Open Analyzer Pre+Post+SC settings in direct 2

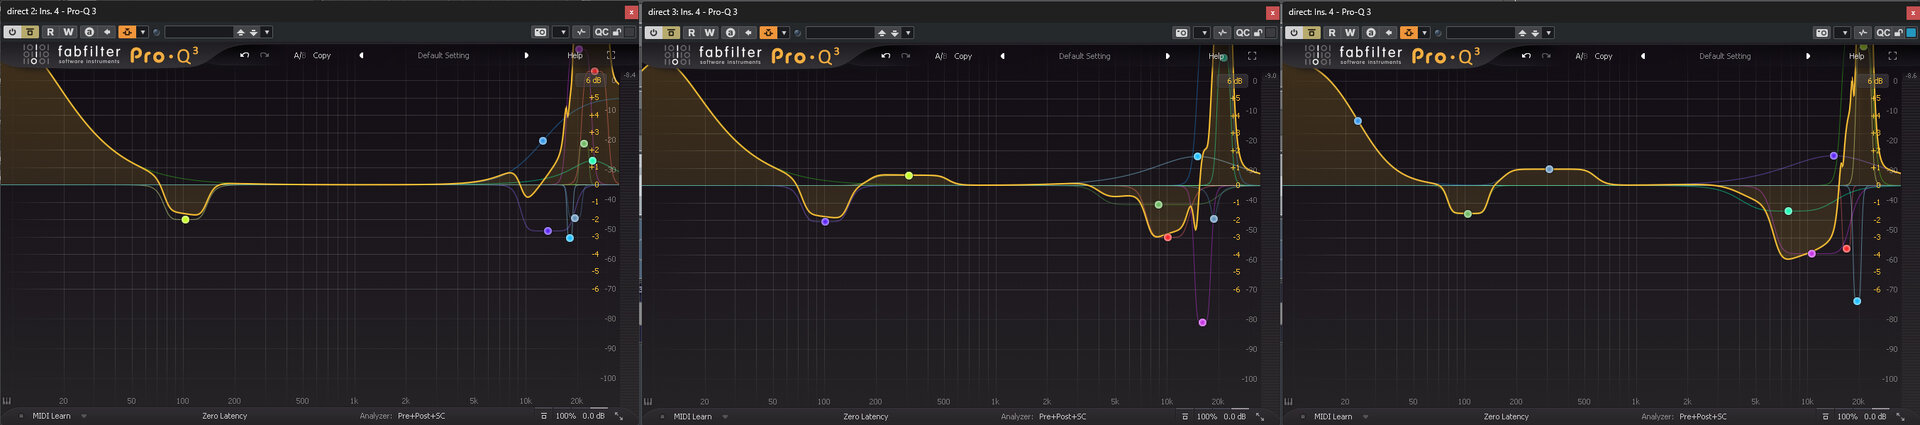[x=421, y=416]
